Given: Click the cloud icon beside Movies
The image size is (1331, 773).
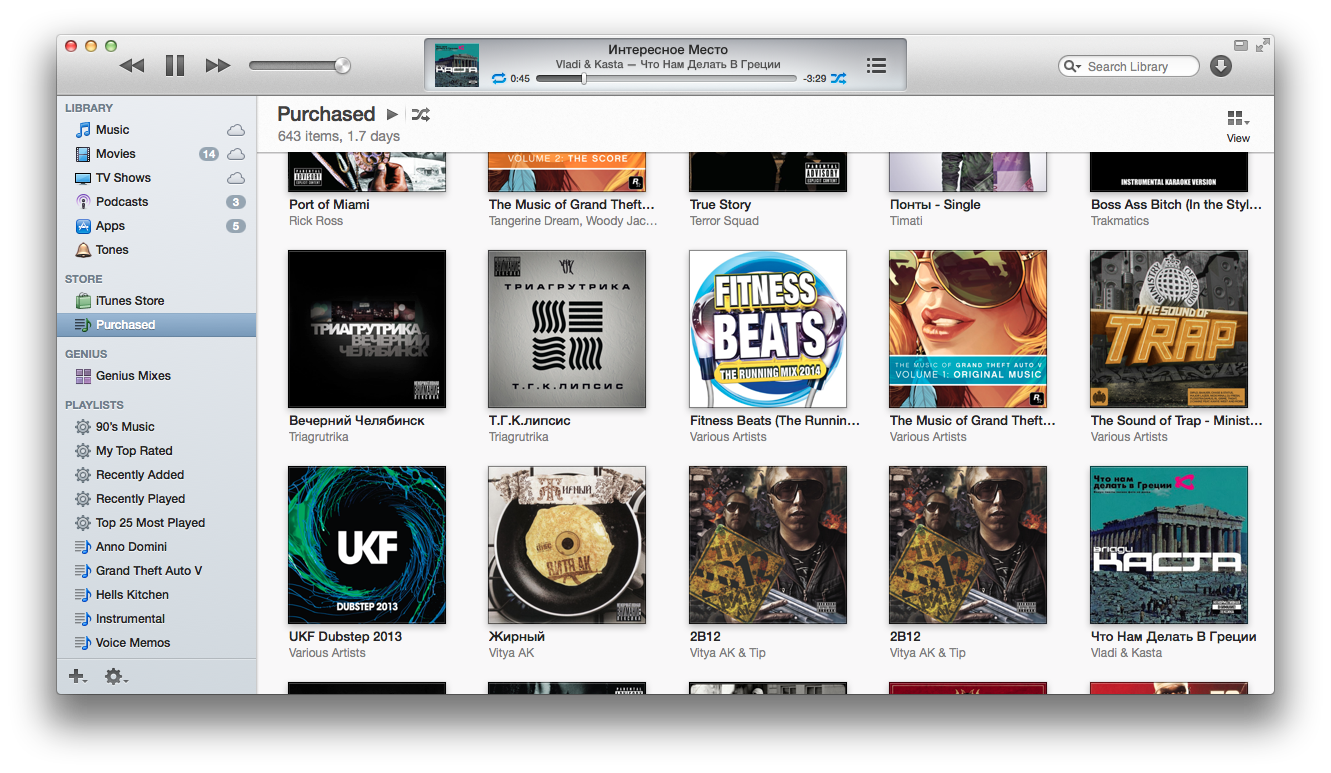Looking at the screenshot, I should (236, 154).
